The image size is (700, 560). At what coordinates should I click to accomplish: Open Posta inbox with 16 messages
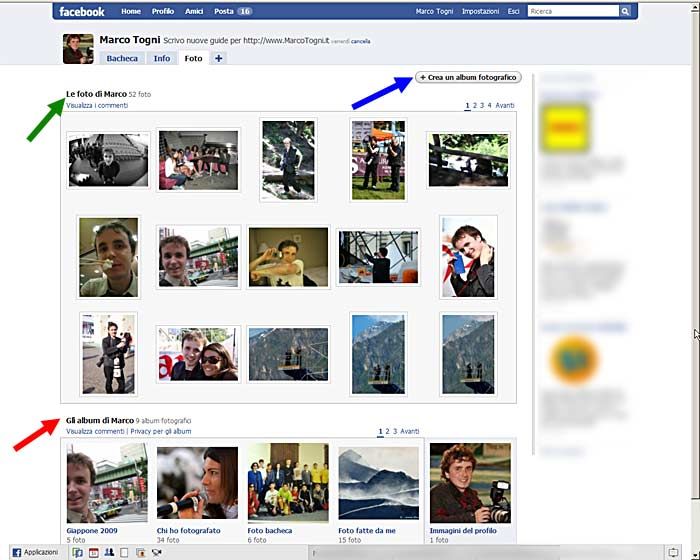point(233,12)
